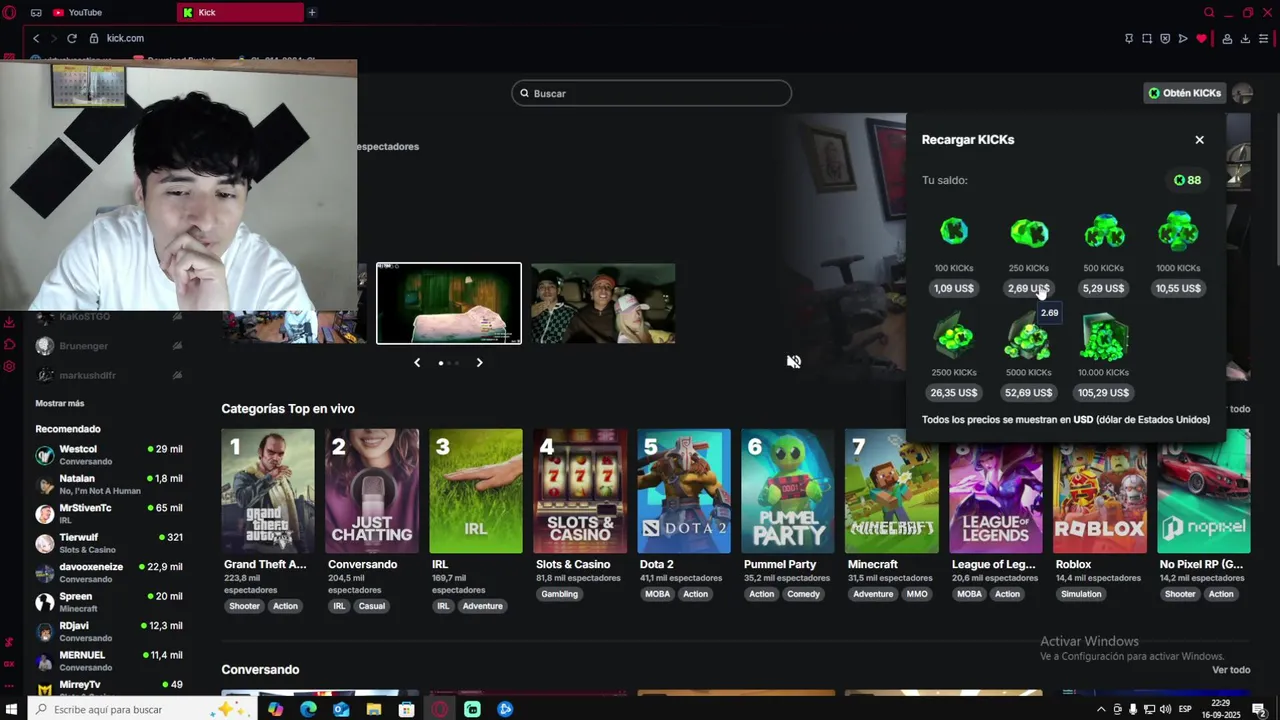
Task: Open Pummel Party category card
Action: pos(788,491)
